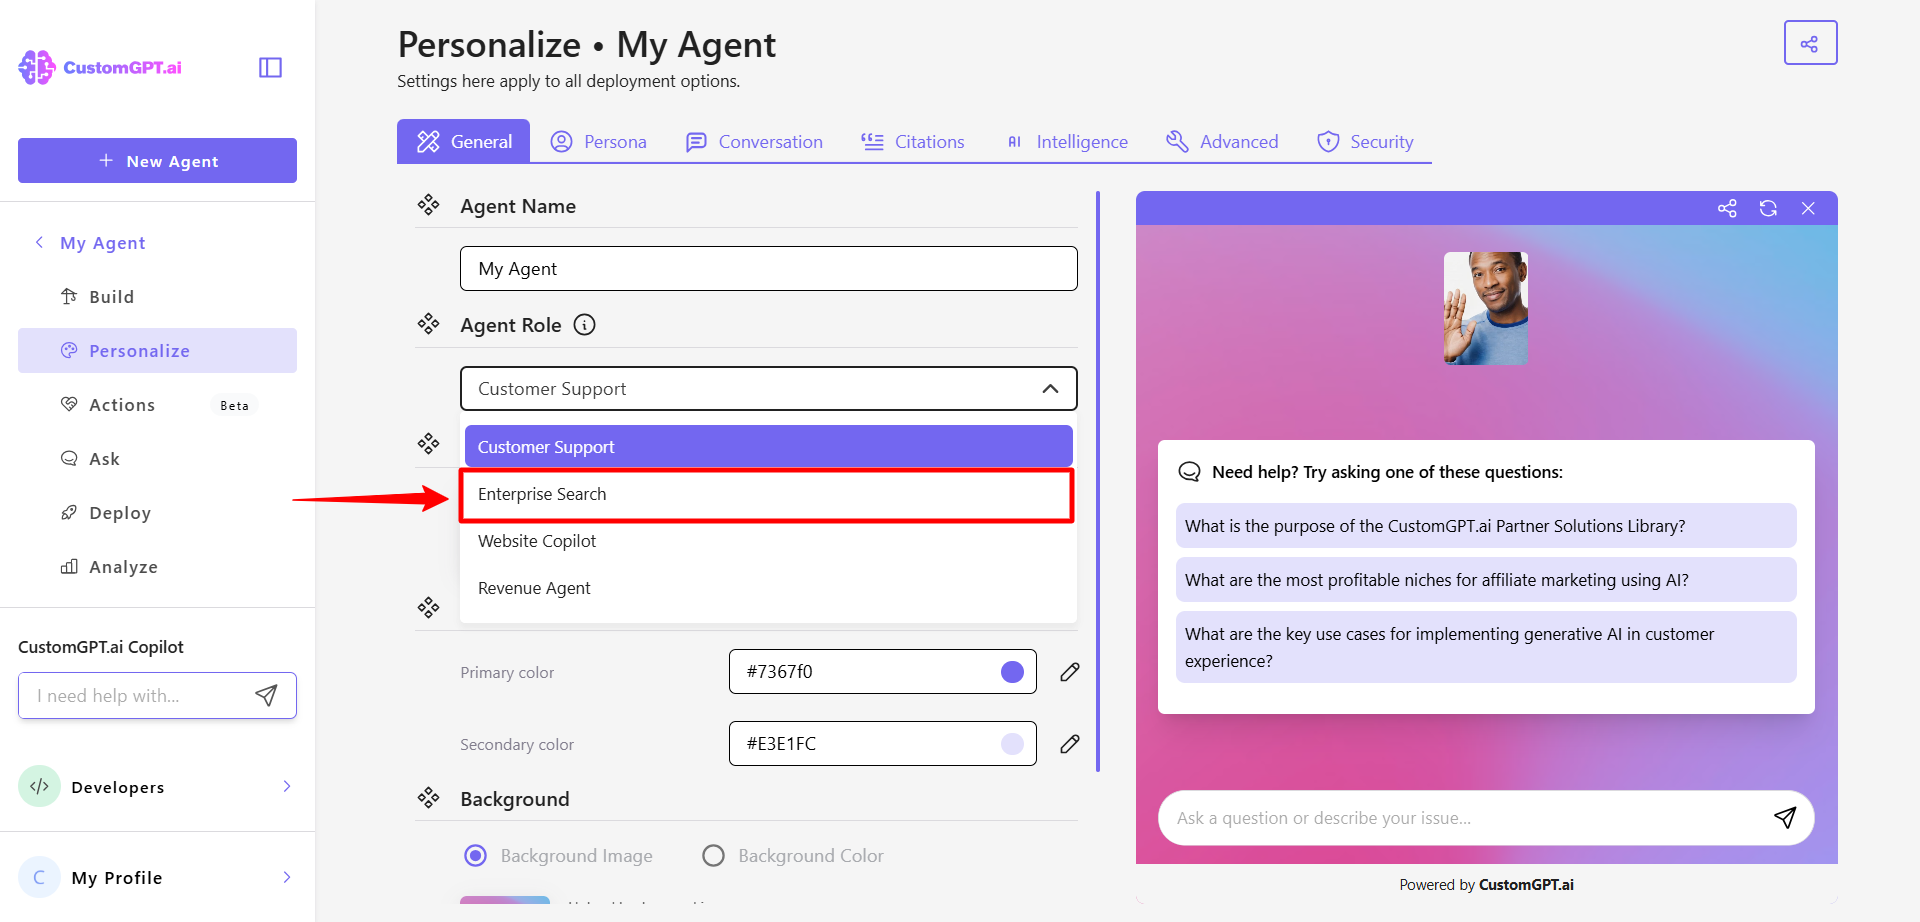The width and height of the screenshot is (1920, 922).
Task: Send the Copilot help message
Action: (266, 695)
